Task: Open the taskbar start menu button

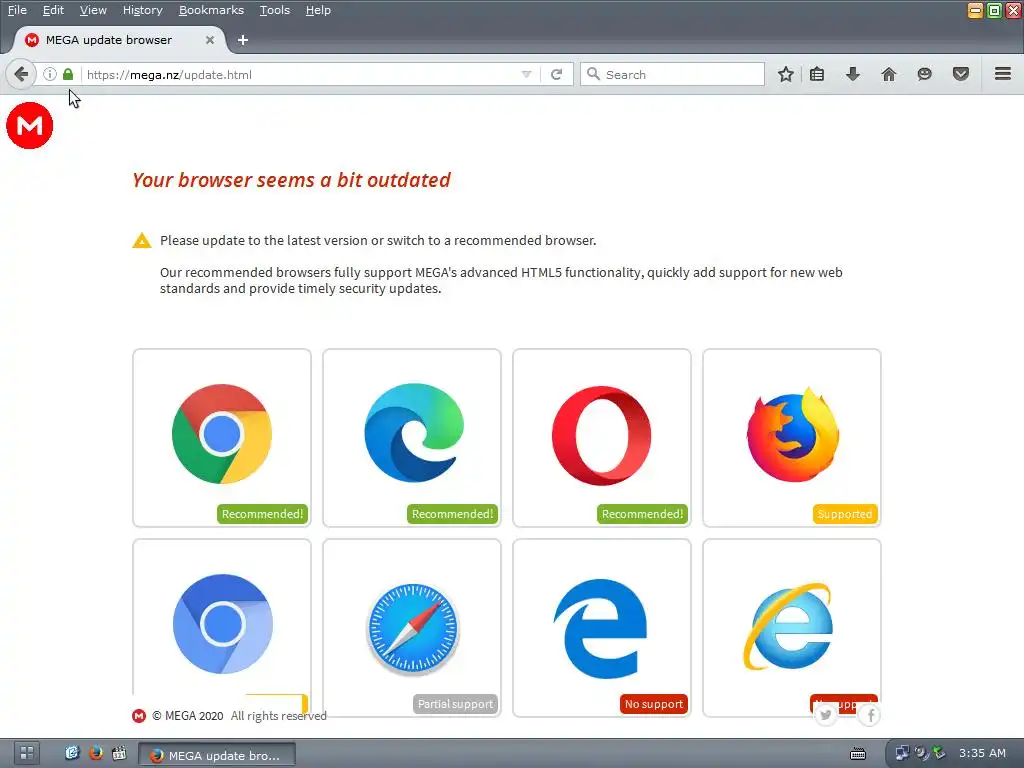Action: pyautogui.click(x=27, y=753)
